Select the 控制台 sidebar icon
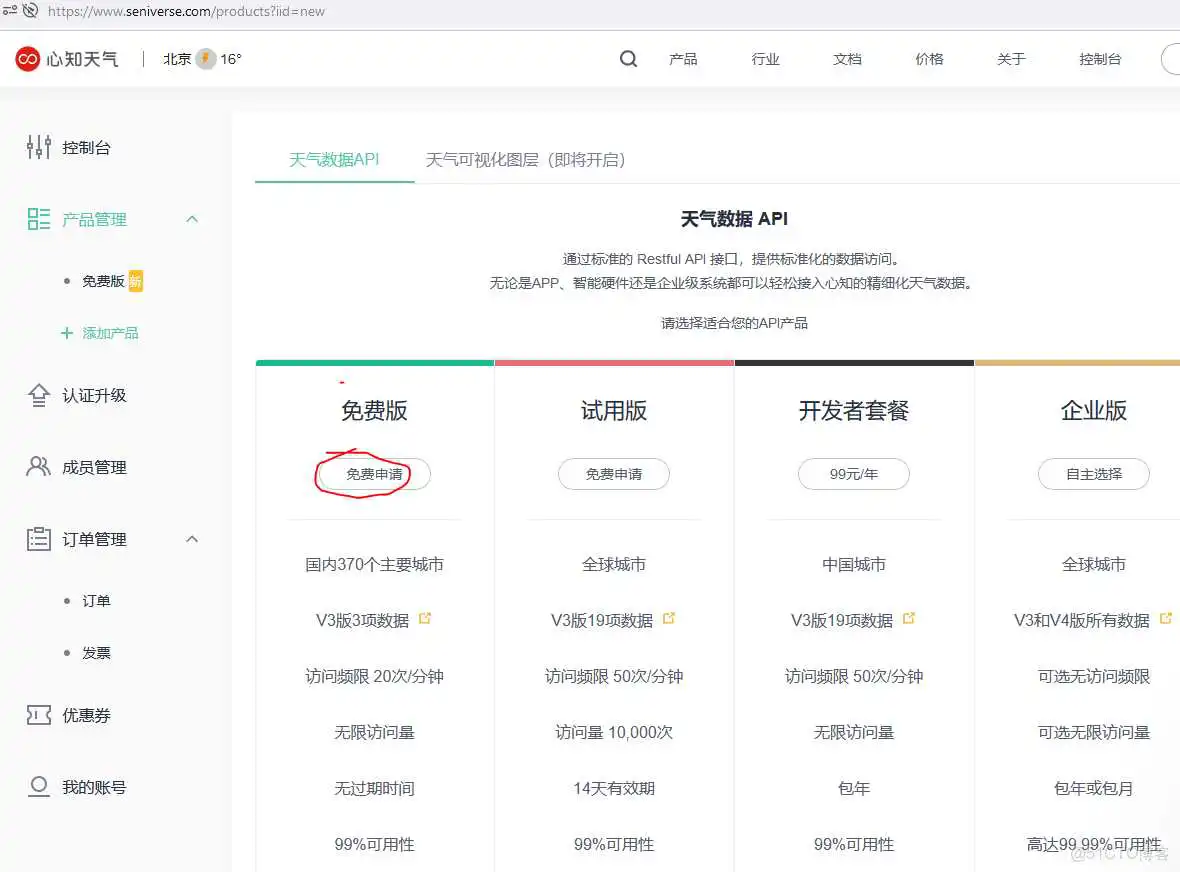The height and width of the screenshot is (872, 1180). [x=38, y=147]
